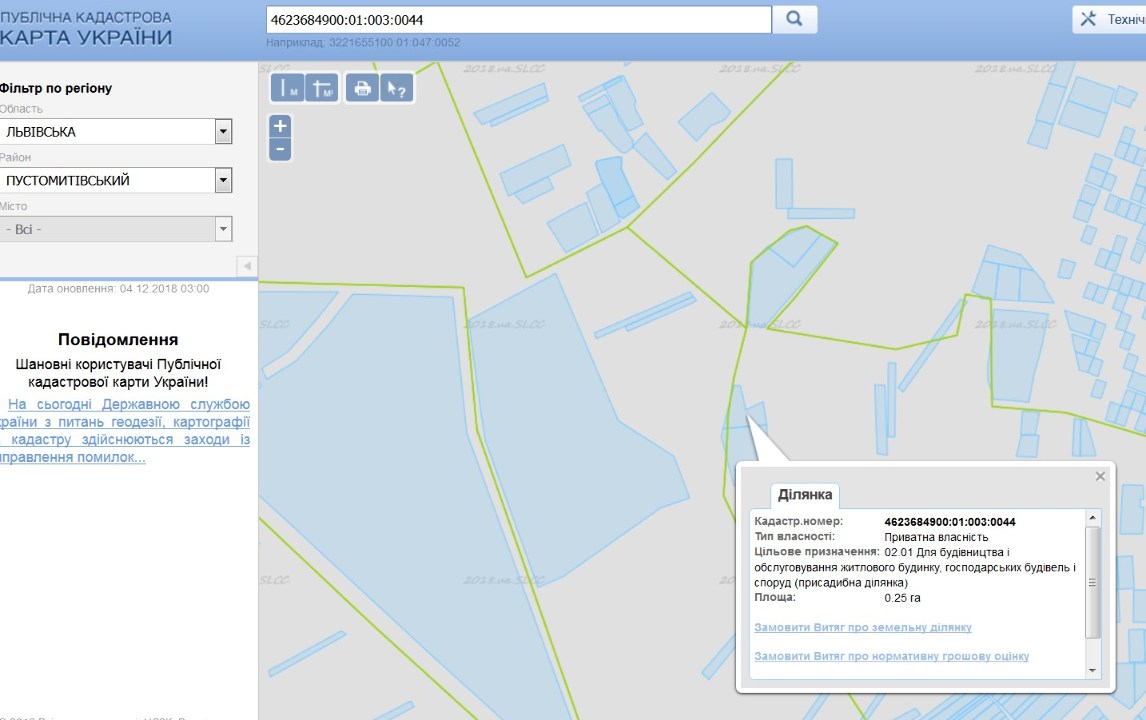Click the Карта України site logo

(x=86, y=28)
